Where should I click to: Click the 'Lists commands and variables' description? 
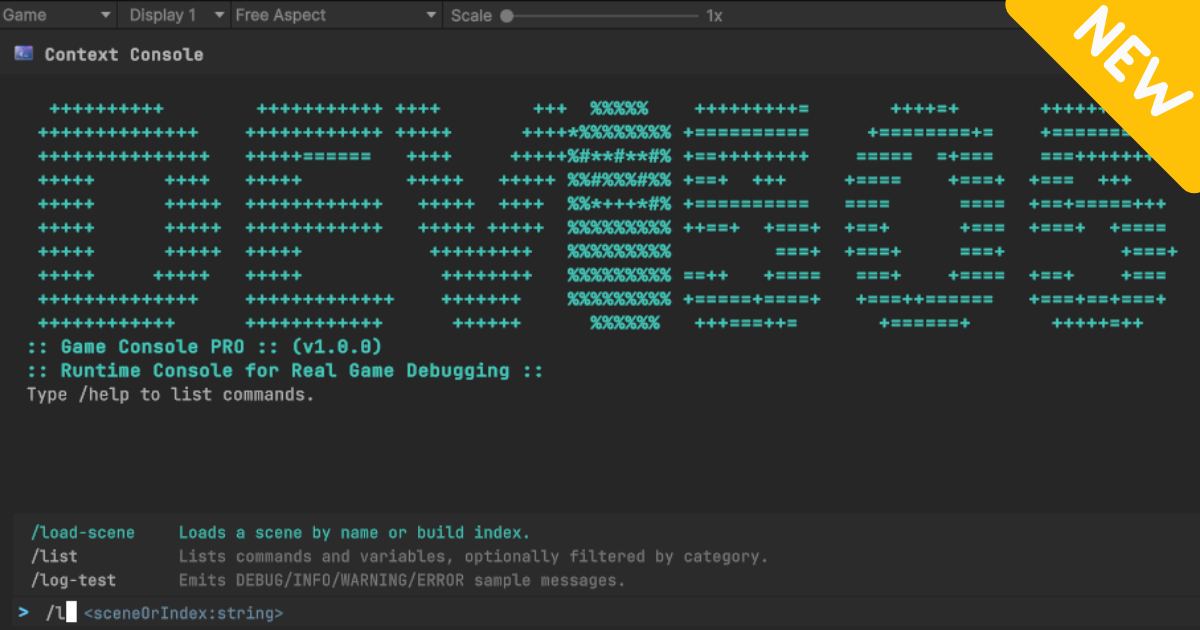(x=474, y=557)
